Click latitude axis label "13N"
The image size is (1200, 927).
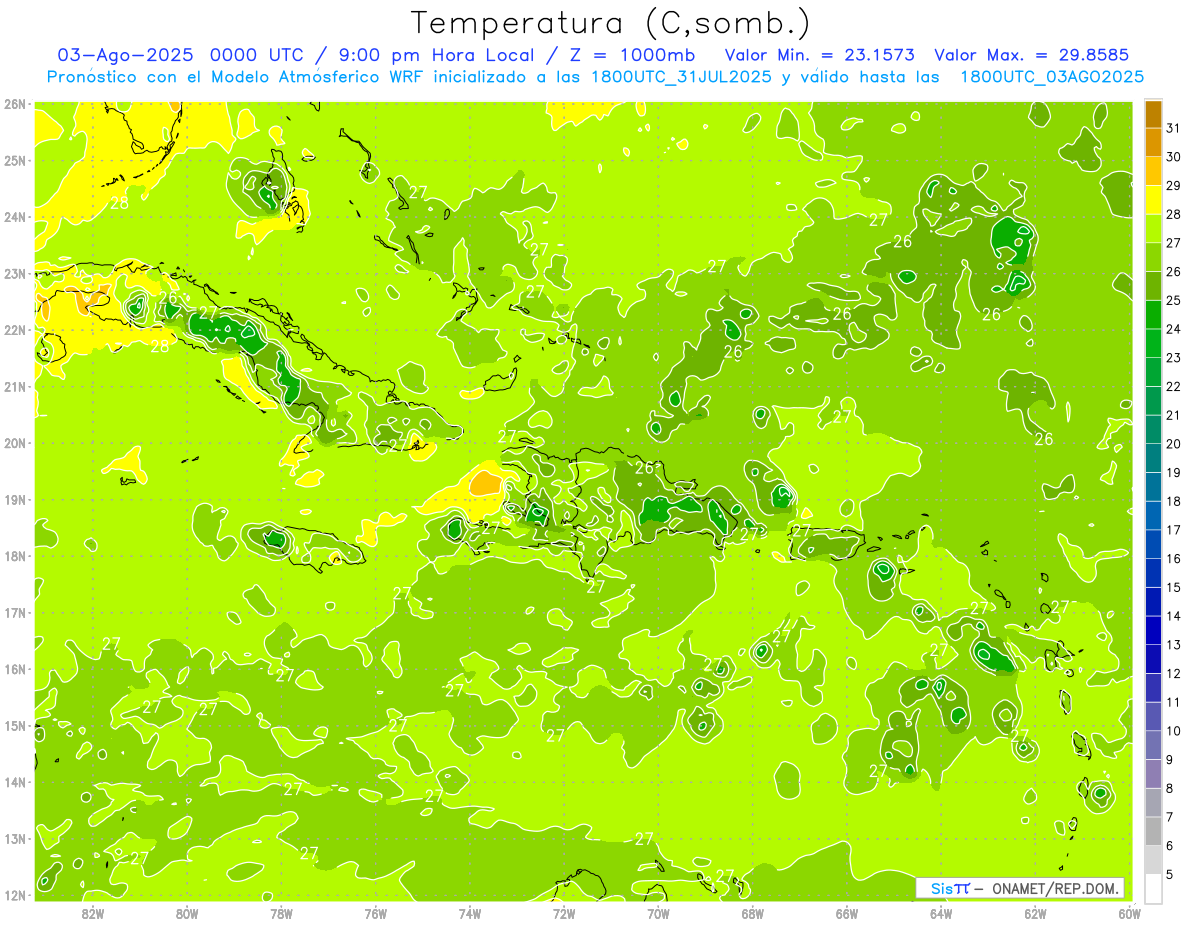point(15,838)
